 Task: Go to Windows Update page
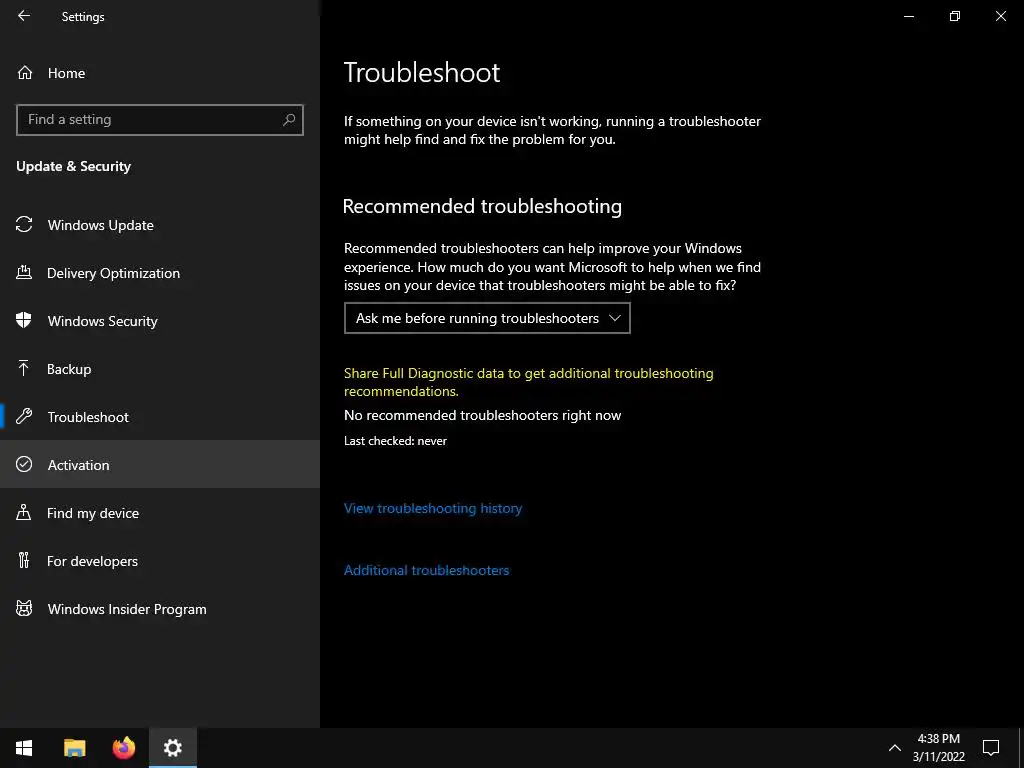pos(160,225)
